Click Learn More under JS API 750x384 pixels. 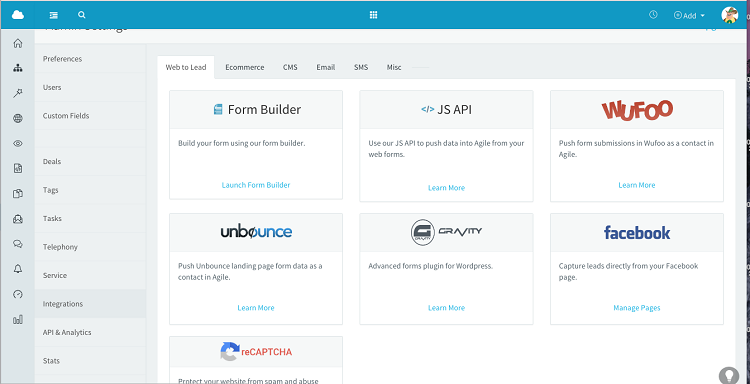446,188
